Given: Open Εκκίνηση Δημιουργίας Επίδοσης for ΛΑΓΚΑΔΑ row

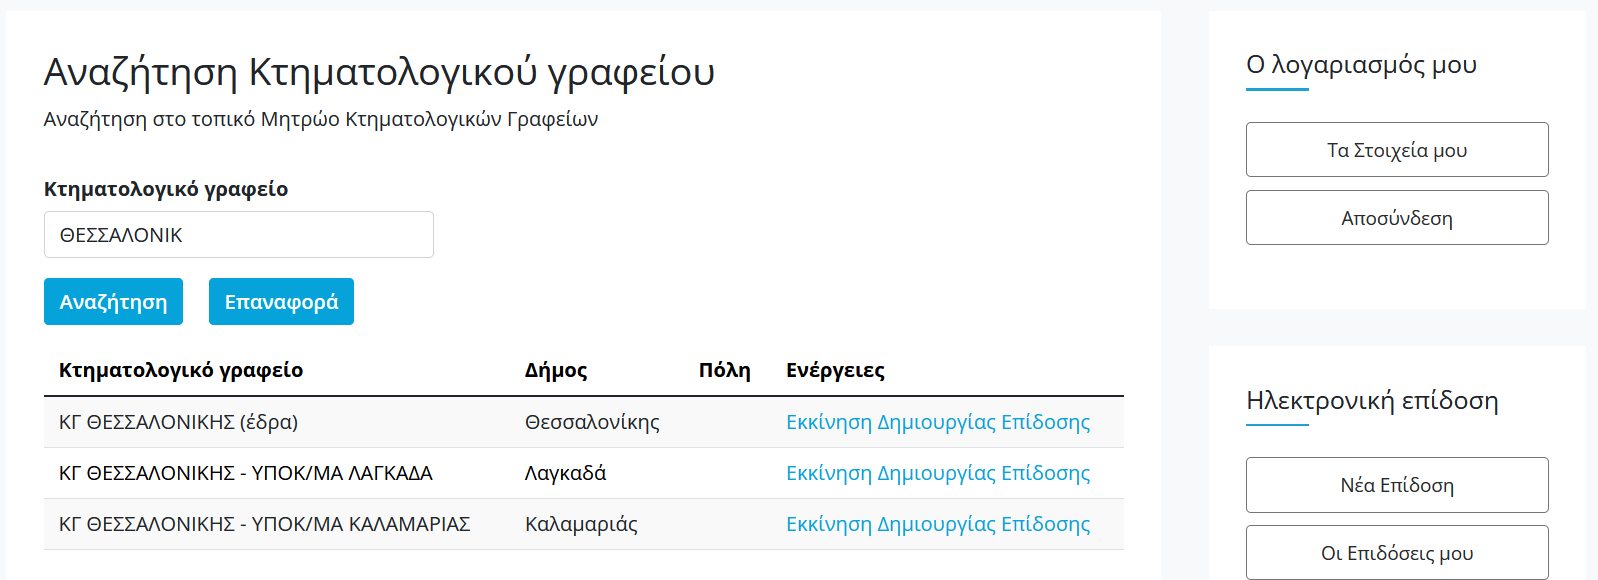Looking at the screenshot, I should 937,473.
